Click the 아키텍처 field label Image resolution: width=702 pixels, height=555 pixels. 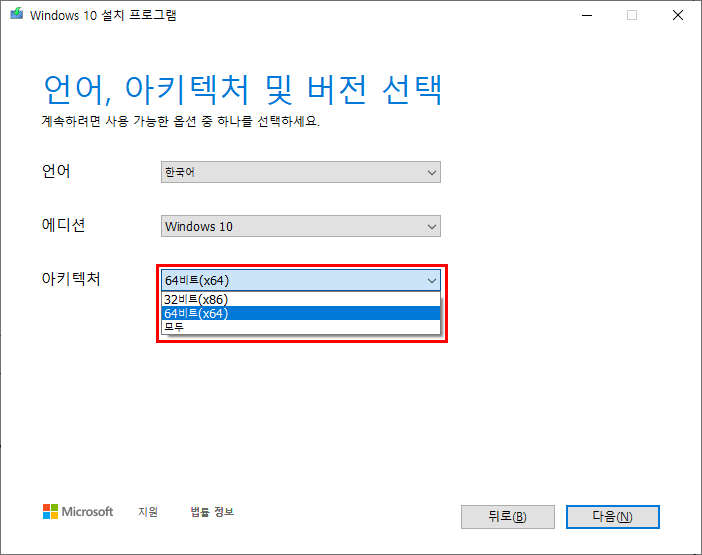(71, 278)
